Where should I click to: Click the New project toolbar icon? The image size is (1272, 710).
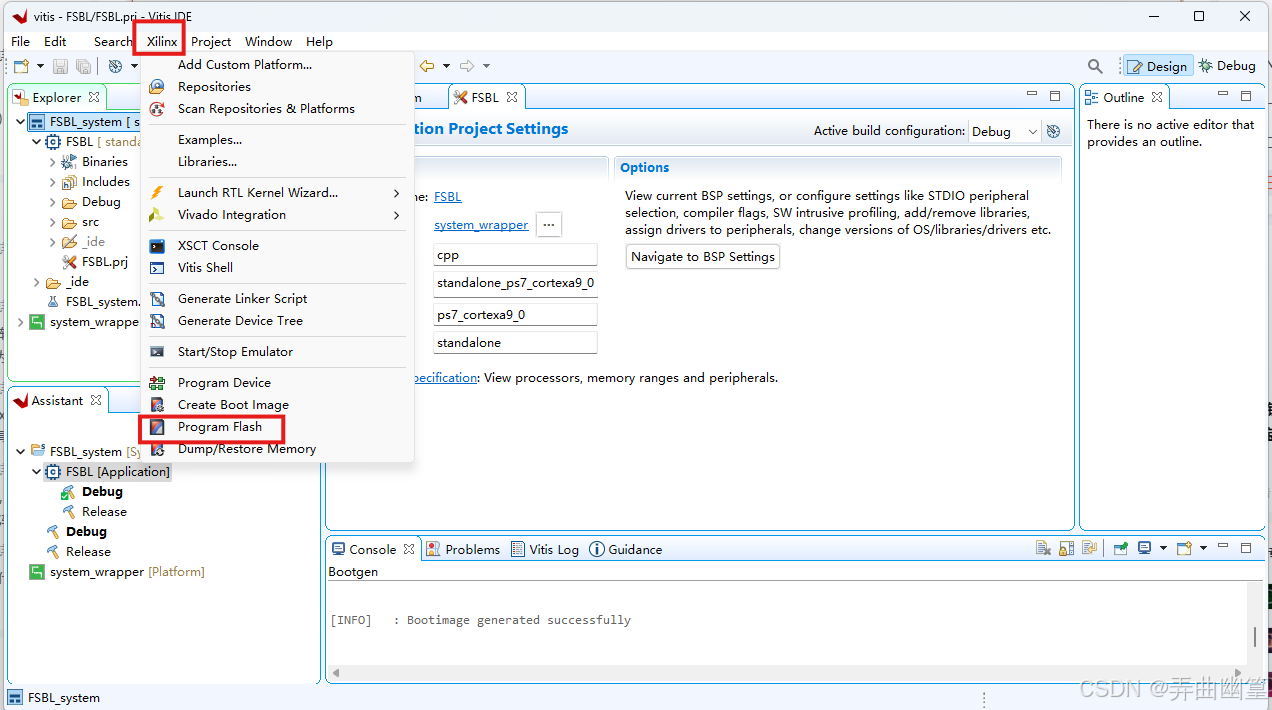click(x=21, y=66)
